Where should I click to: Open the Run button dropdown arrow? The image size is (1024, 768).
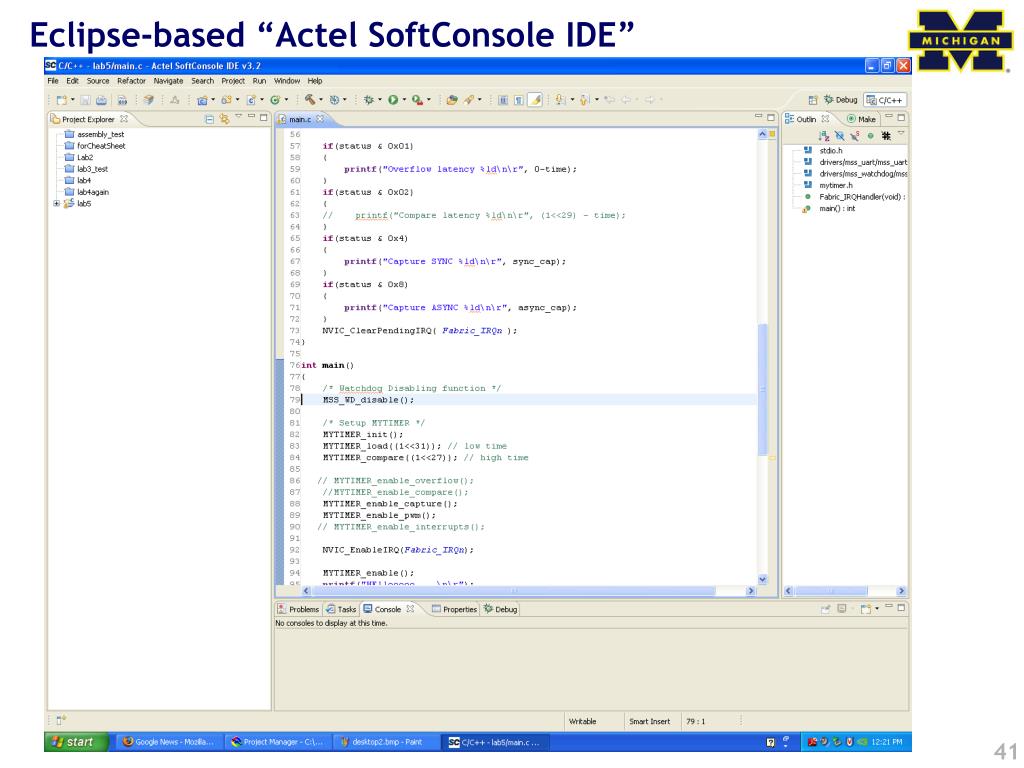tap(404, 100)
